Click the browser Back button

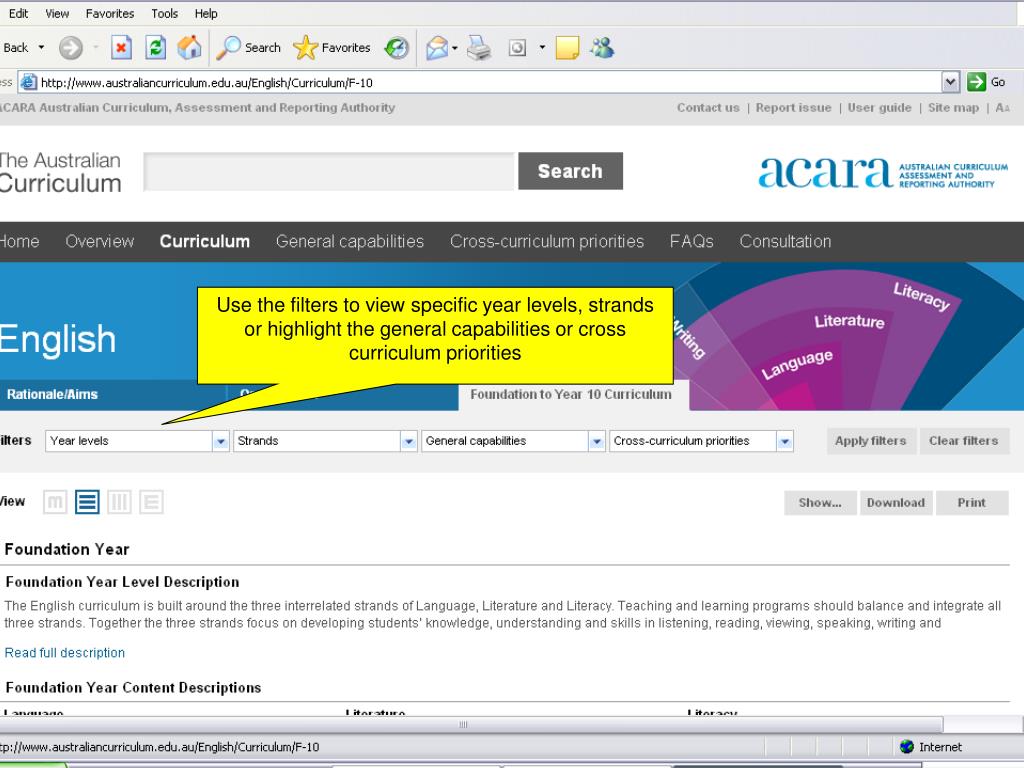pos(15,48)
